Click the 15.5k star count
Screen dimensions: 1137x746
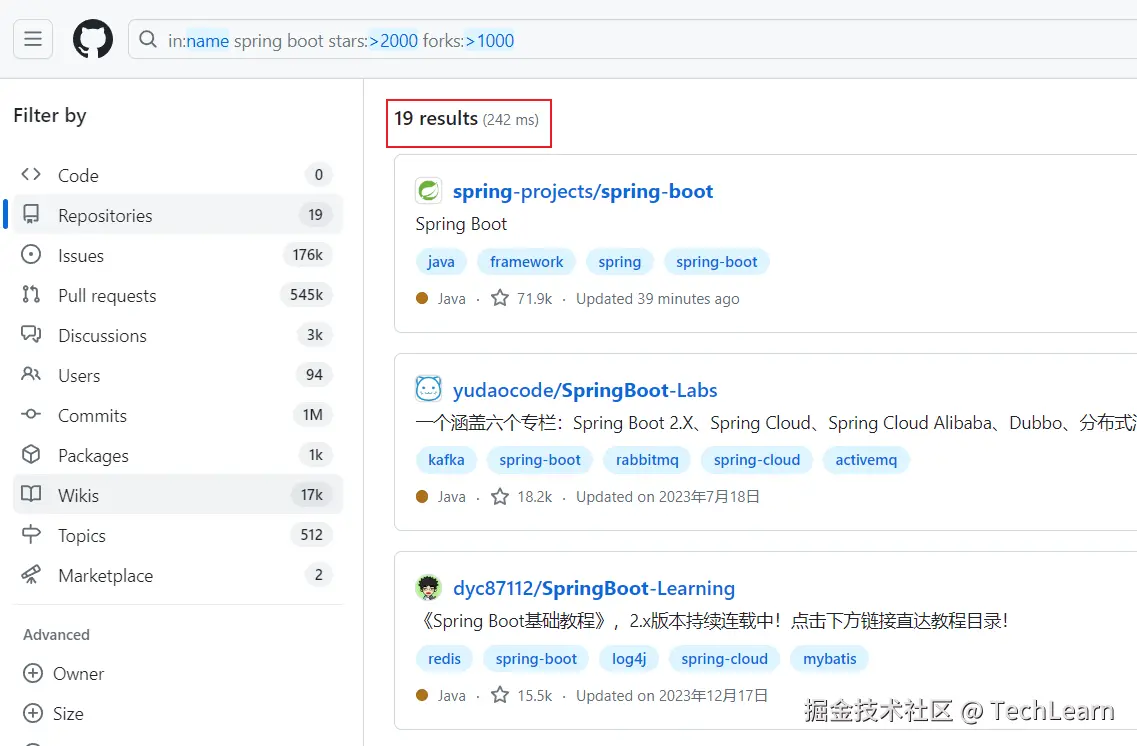[x=534, y=695]
